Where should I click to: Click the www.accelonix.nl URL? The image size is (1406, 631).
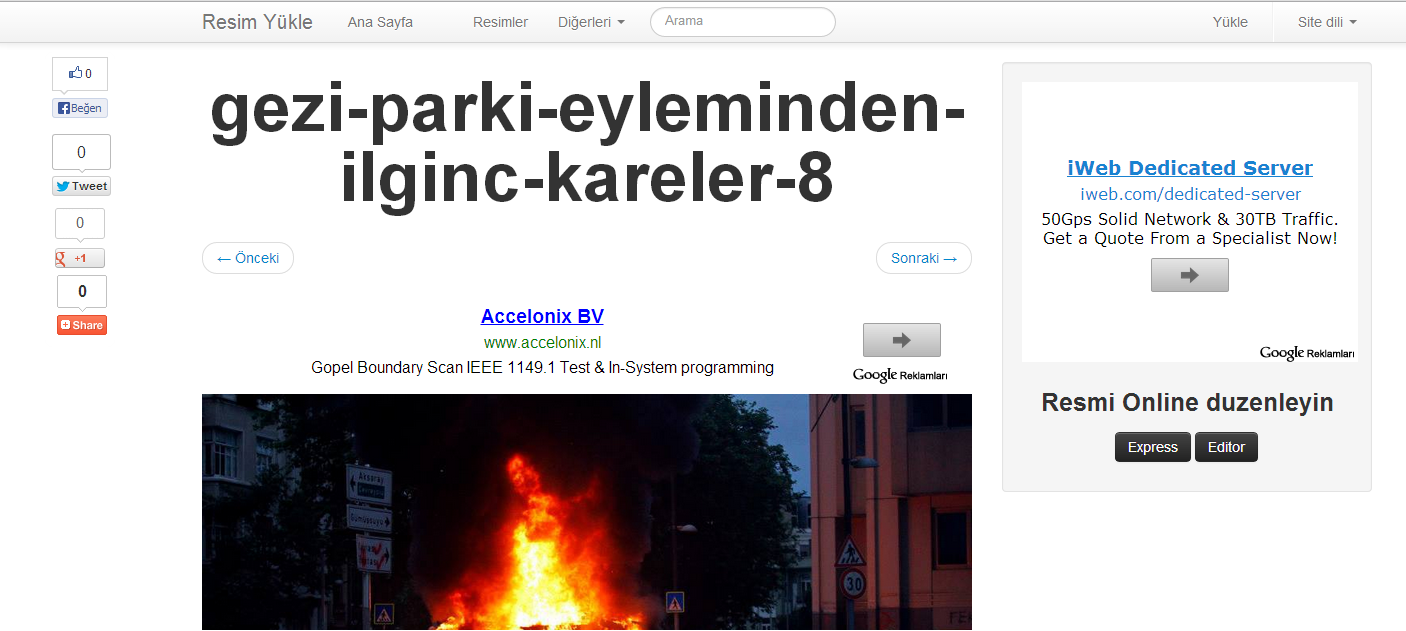(542, 342)
